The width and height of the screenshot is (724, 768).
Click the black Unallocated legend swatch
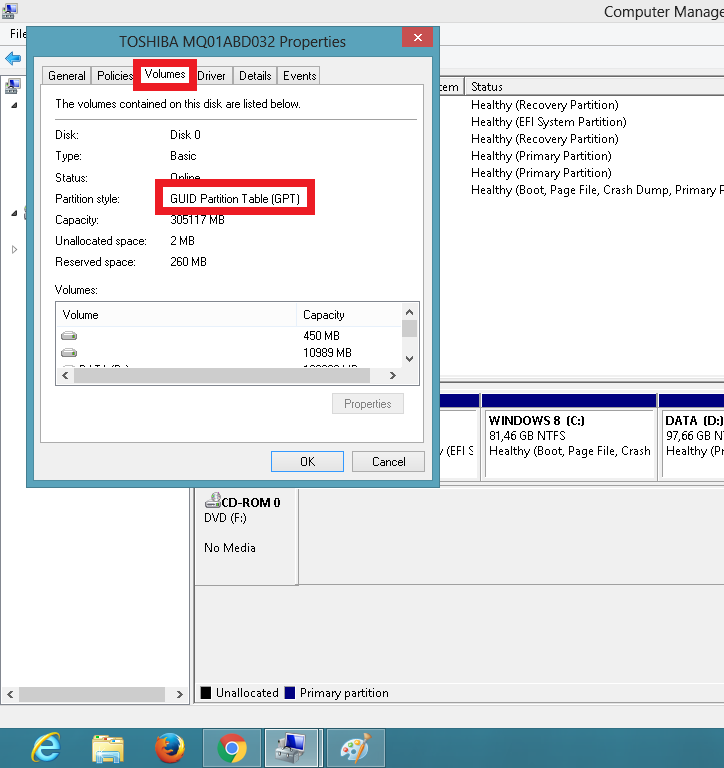206,693
